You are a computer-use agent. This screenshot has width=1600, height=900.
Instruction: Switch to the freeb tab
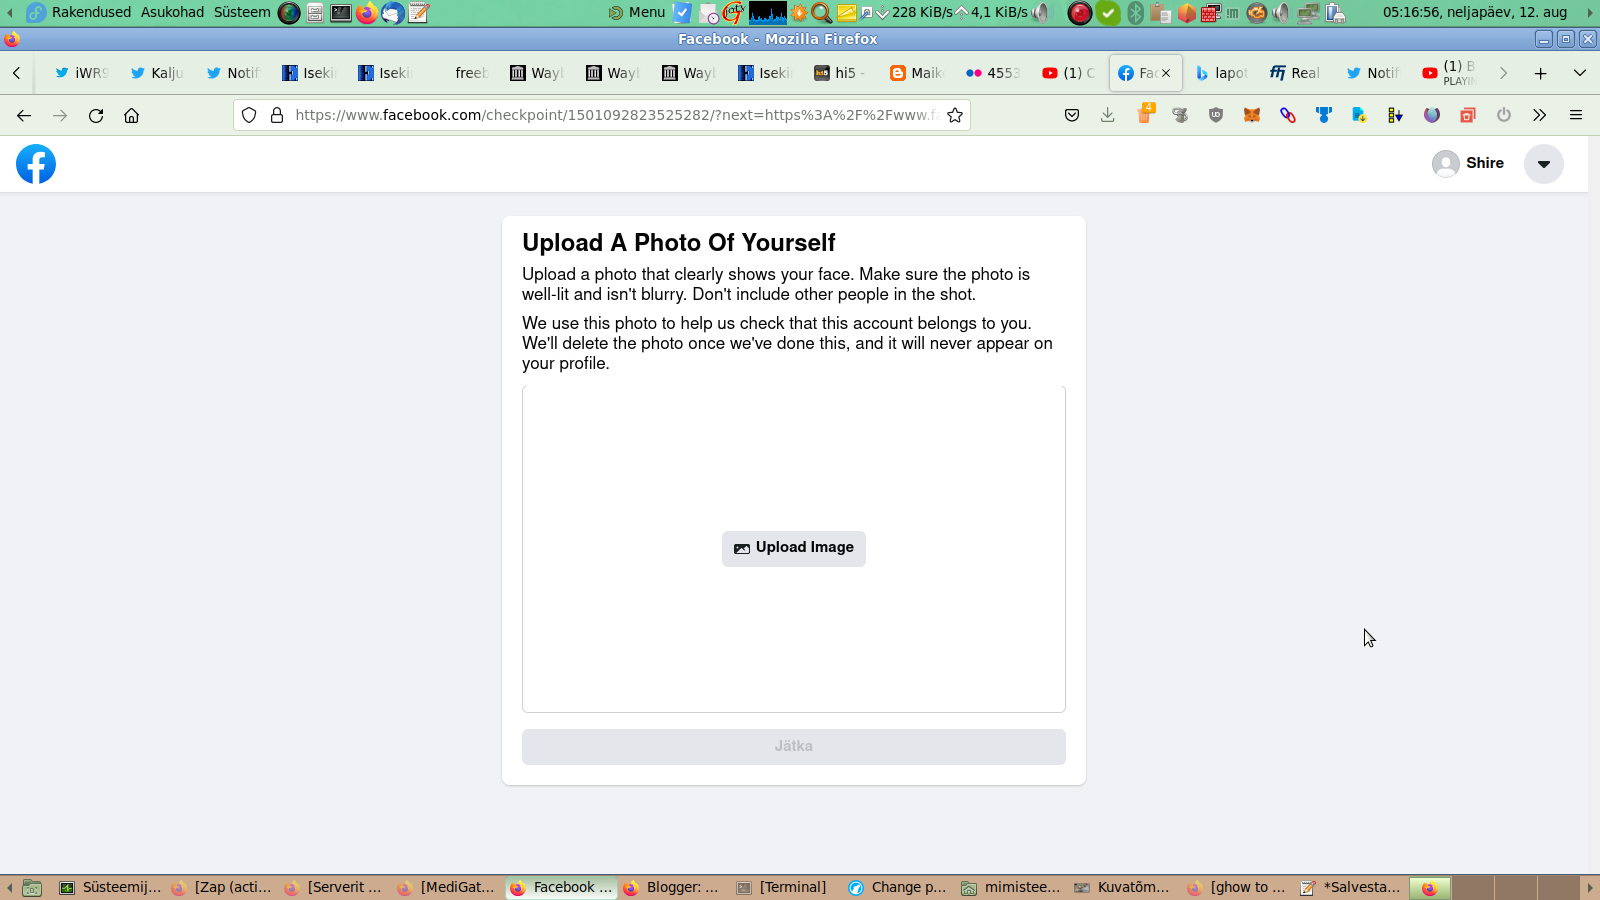pos(462,73)
